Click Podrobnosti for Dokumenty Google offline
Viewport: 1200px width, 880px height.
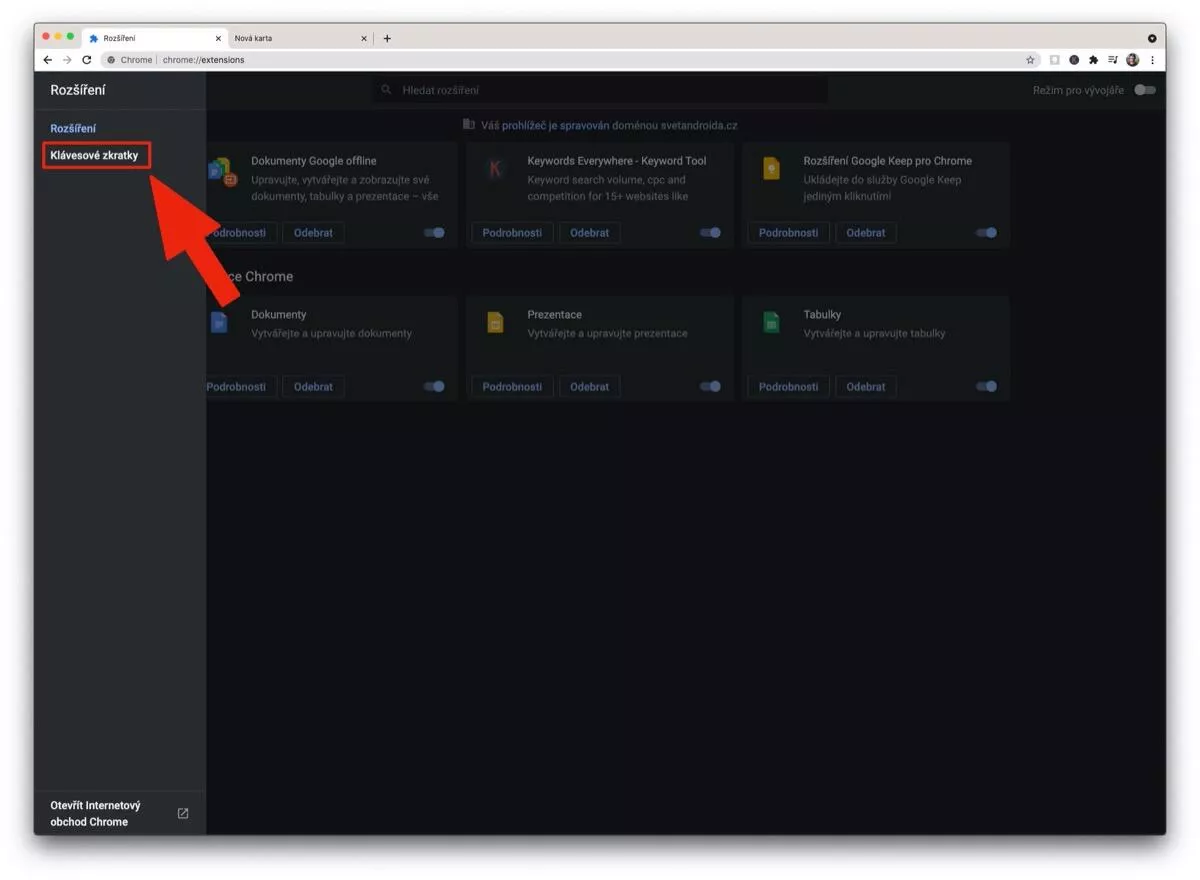click(x=241, y=232)
